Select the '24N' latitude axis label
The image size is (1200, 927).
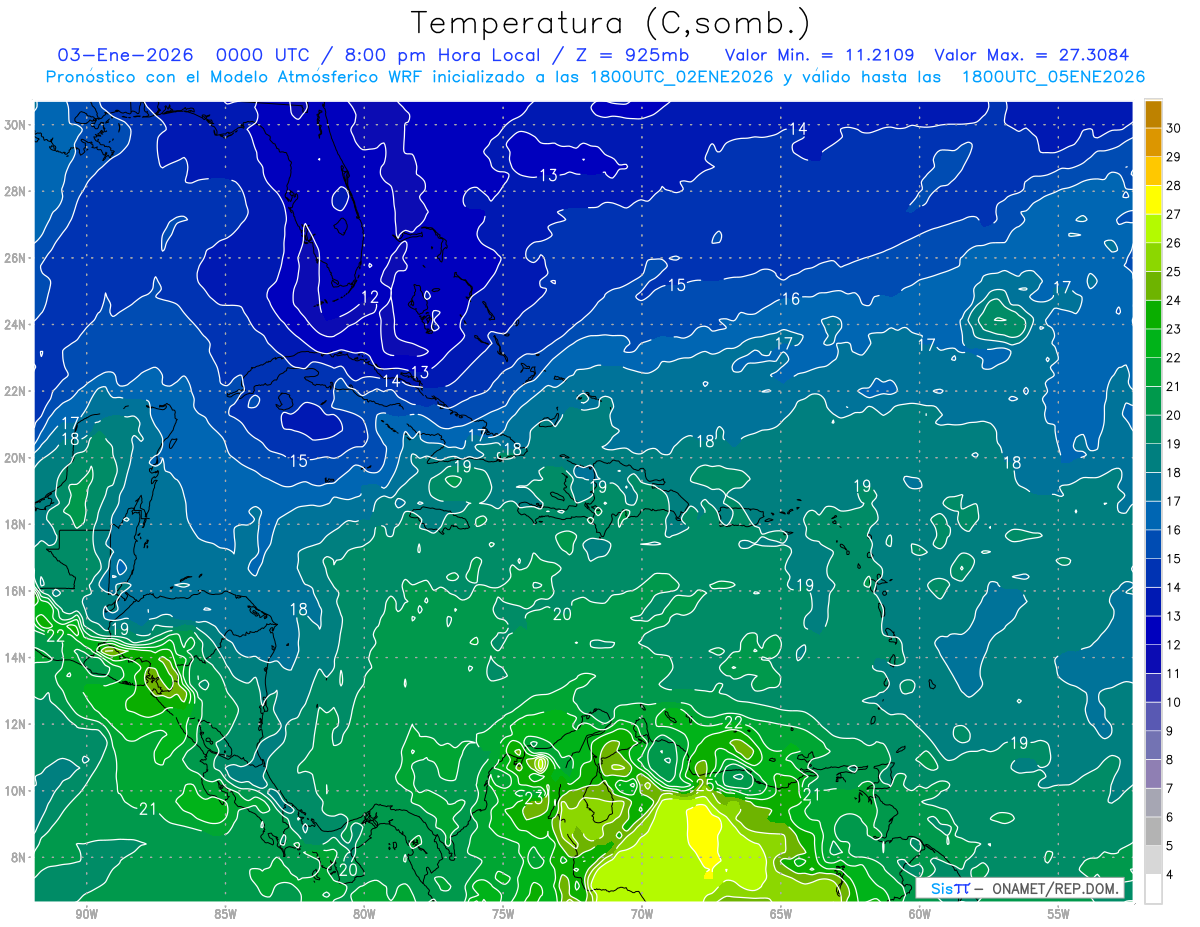[16, 324]
